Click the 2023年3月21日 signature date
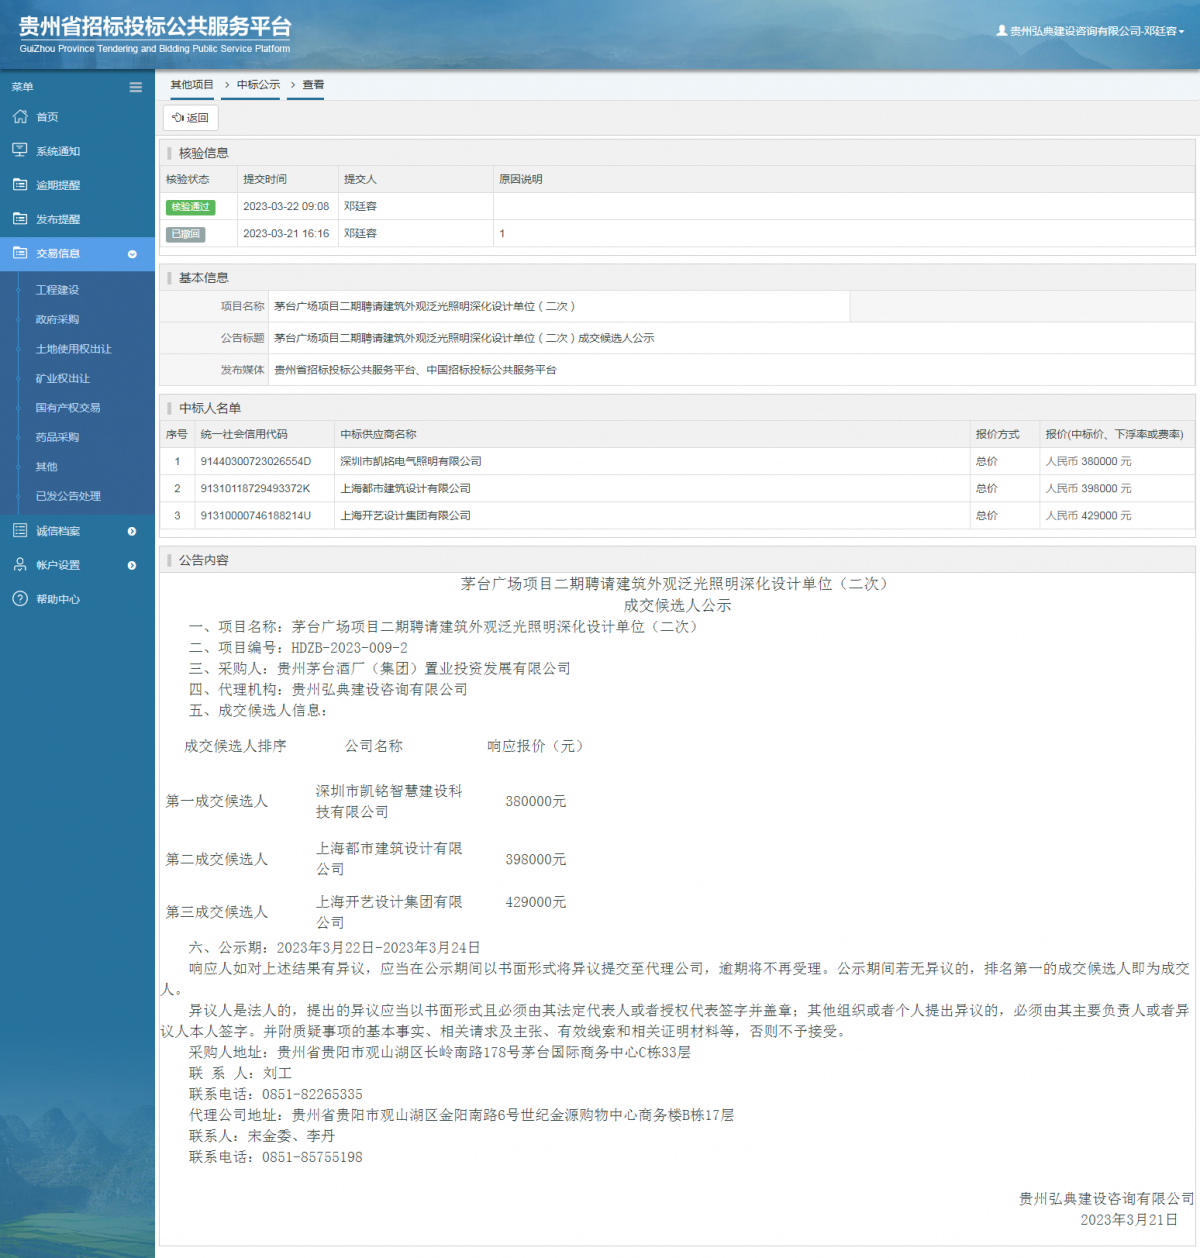This screenshot has height=1258, width=1200. (x=1129, y=1220)
